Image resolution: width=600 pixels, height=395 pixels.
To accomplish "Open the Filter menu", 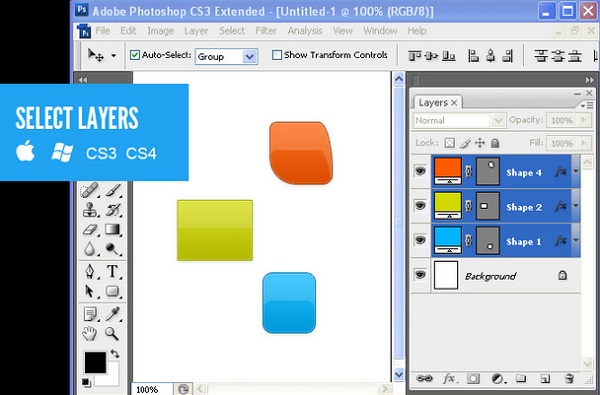I will [266, 31].
